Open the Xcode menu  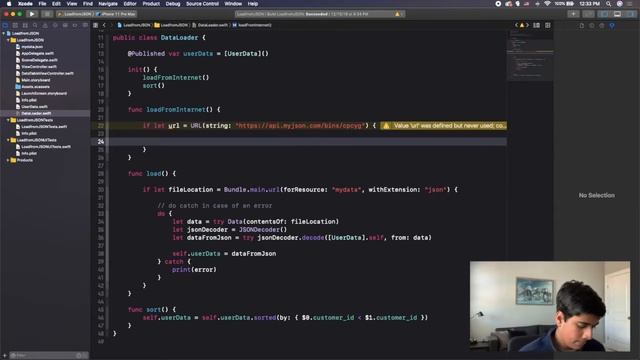coord(25,4)
